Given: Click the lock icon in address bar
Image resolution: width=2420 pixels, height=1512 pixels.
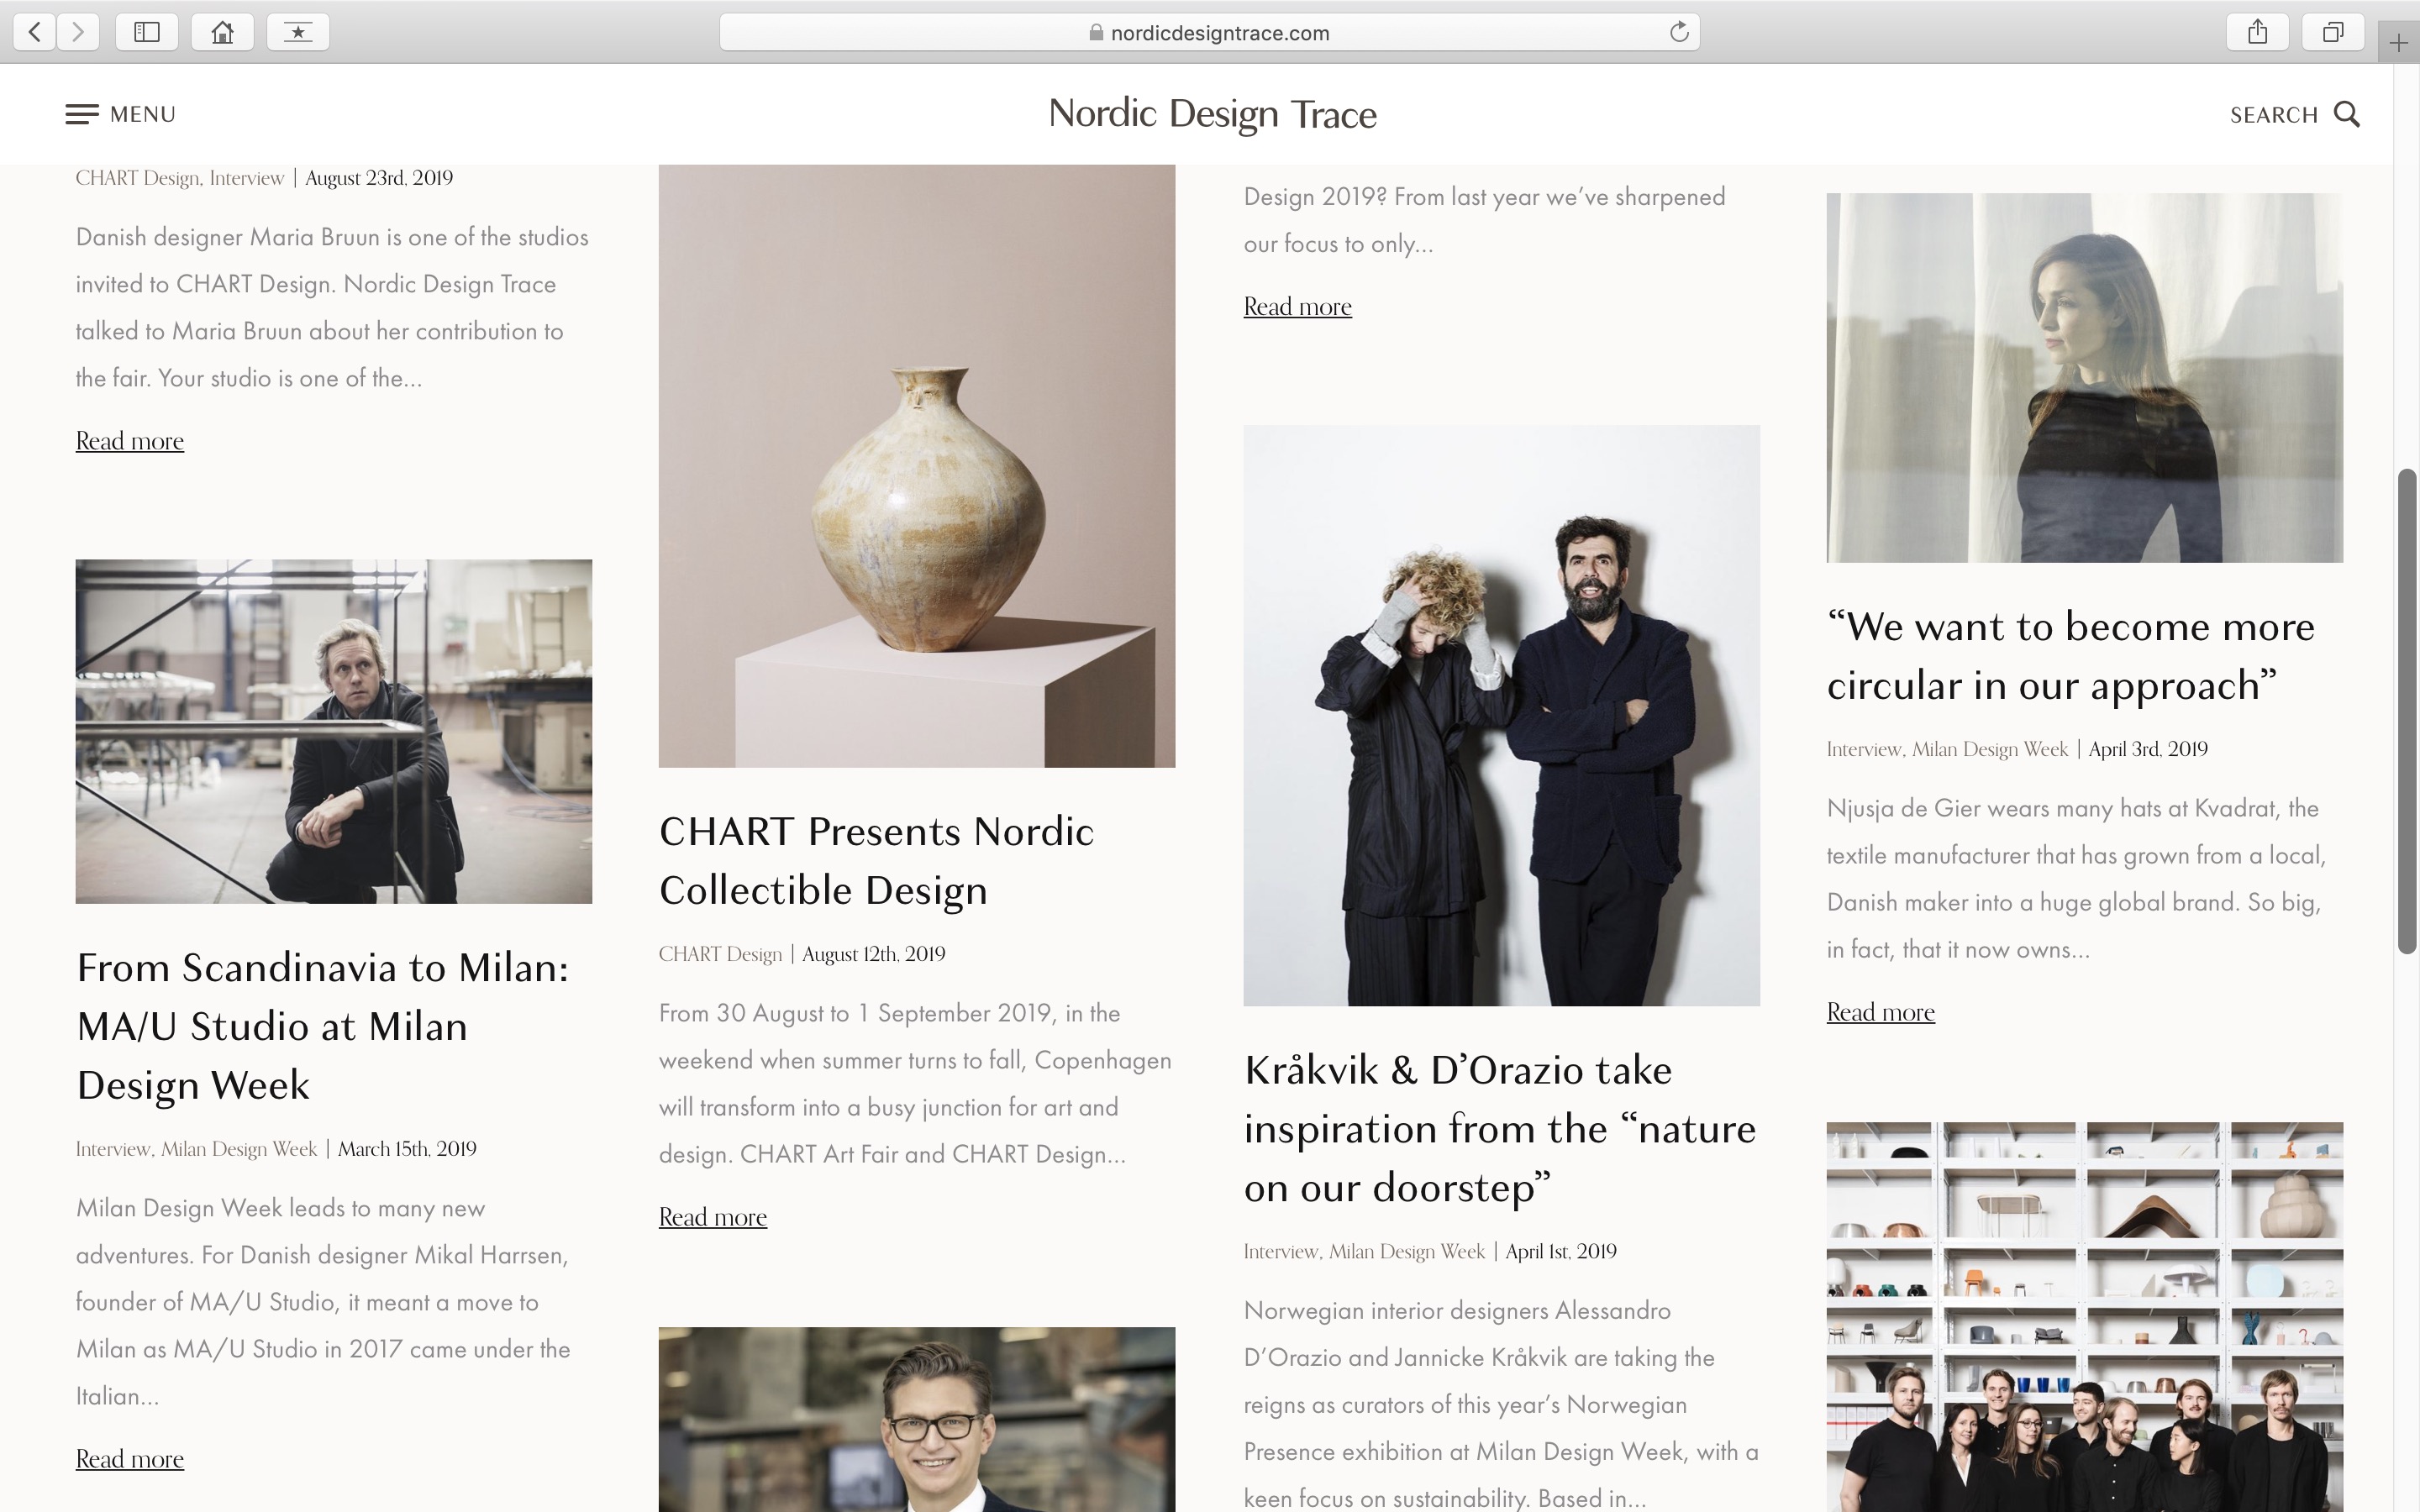Looking at the screenshot, I should click(x=1096, y=33).
